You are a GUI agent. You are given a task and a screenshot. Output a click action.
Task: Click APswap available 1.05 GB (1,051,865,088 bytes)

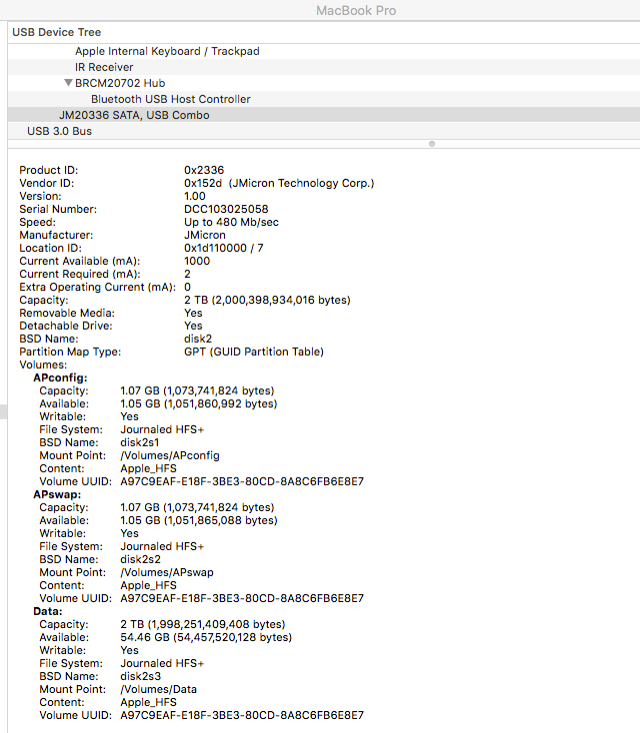tap(199, 521)
